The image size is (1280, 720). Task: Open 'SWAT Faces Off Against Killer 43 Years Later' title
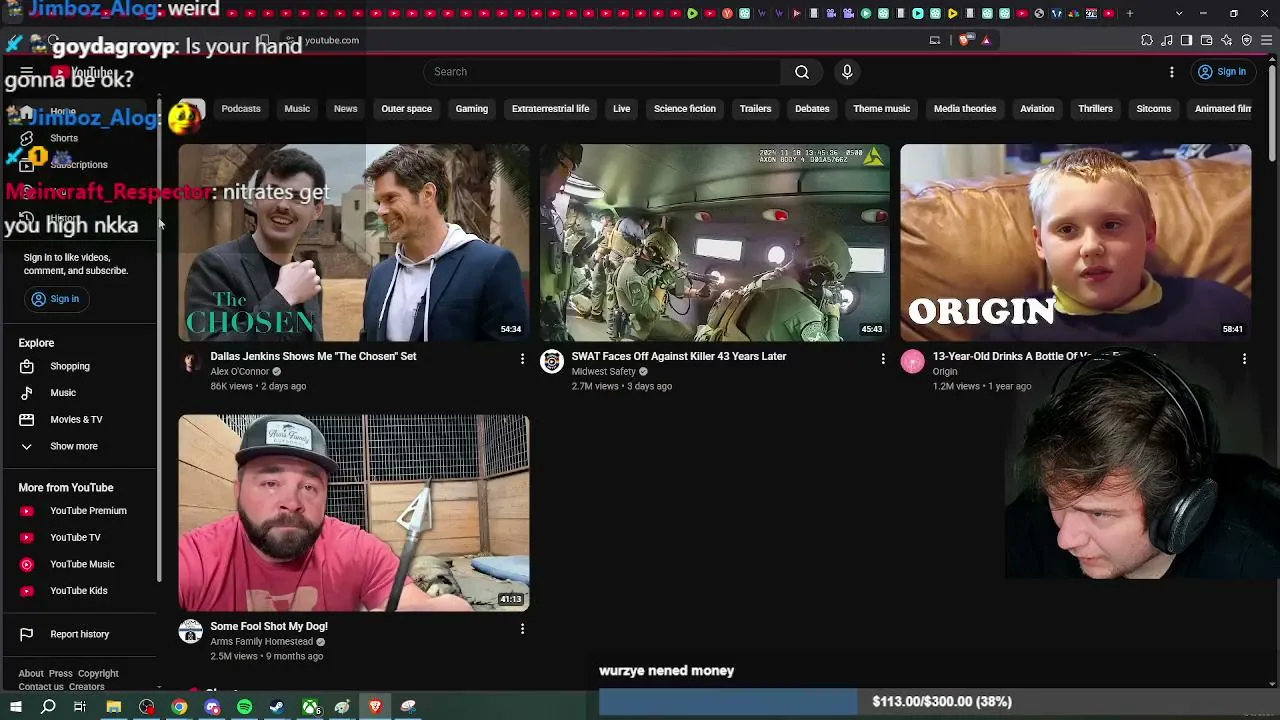(679, 357)
